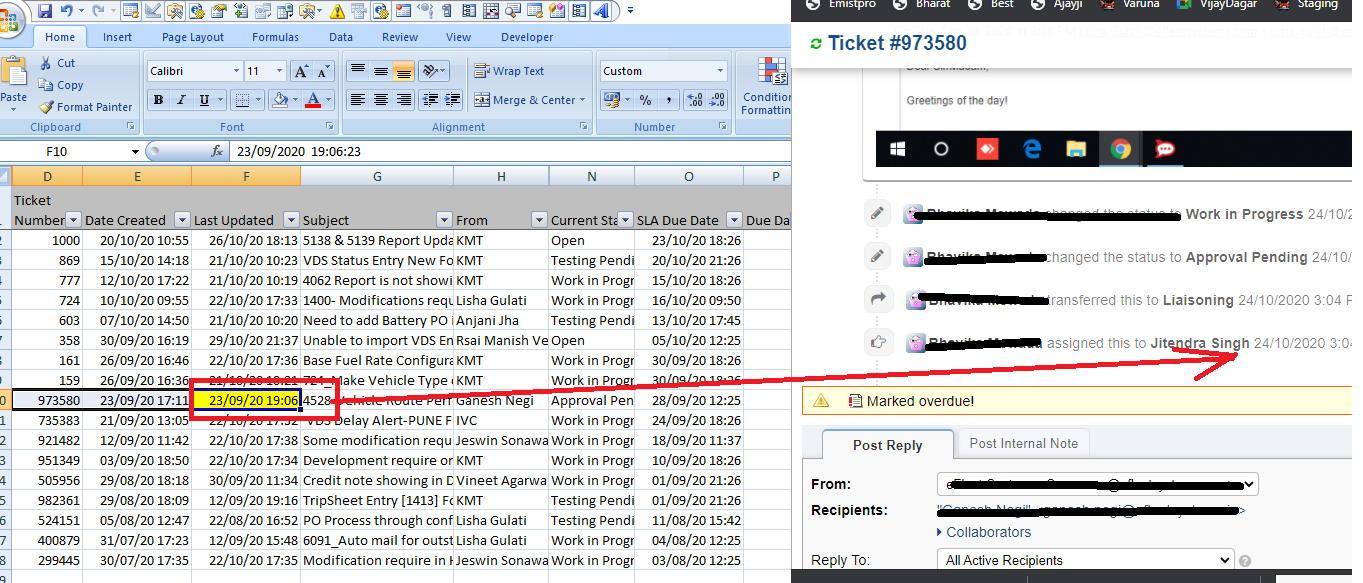The image size is (1363, 583).
Task: Toggle Underline formatting
Action: [x=204, y=100]
